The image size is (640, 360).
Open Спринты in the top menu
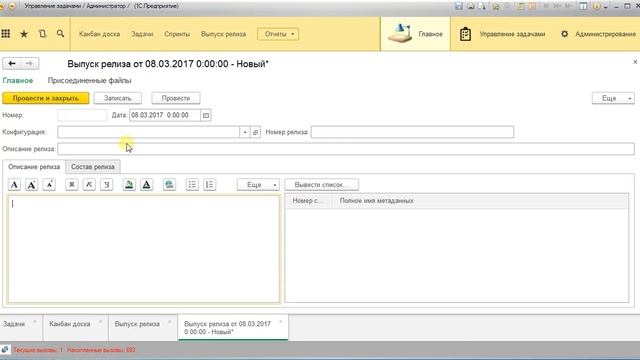pyautogui.click(x=177, y=34)
